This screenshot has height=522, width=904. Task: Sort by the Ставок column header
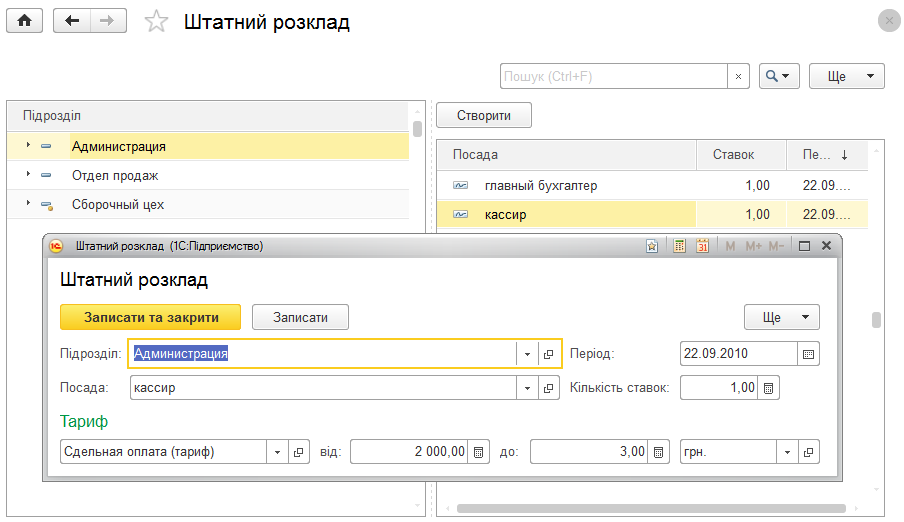tap(741, 155)
